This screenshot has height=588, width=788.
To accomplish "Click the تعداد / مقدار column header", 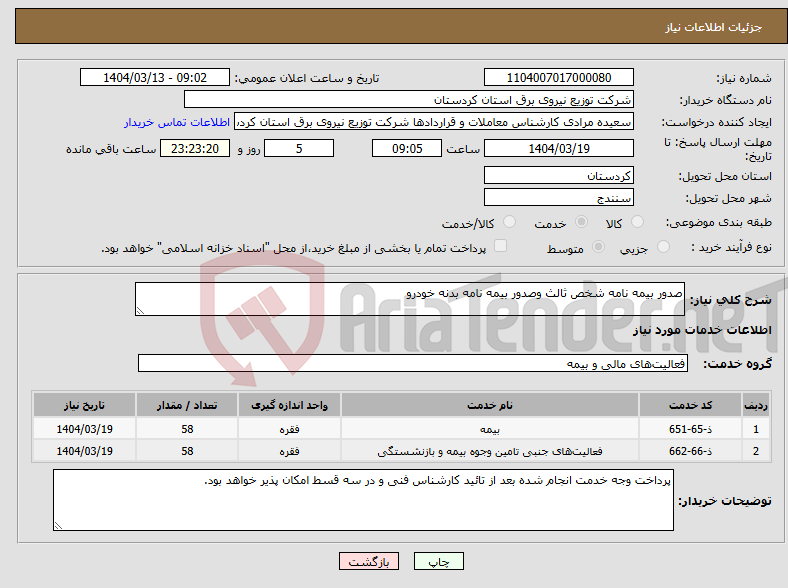I will [187, 405].
